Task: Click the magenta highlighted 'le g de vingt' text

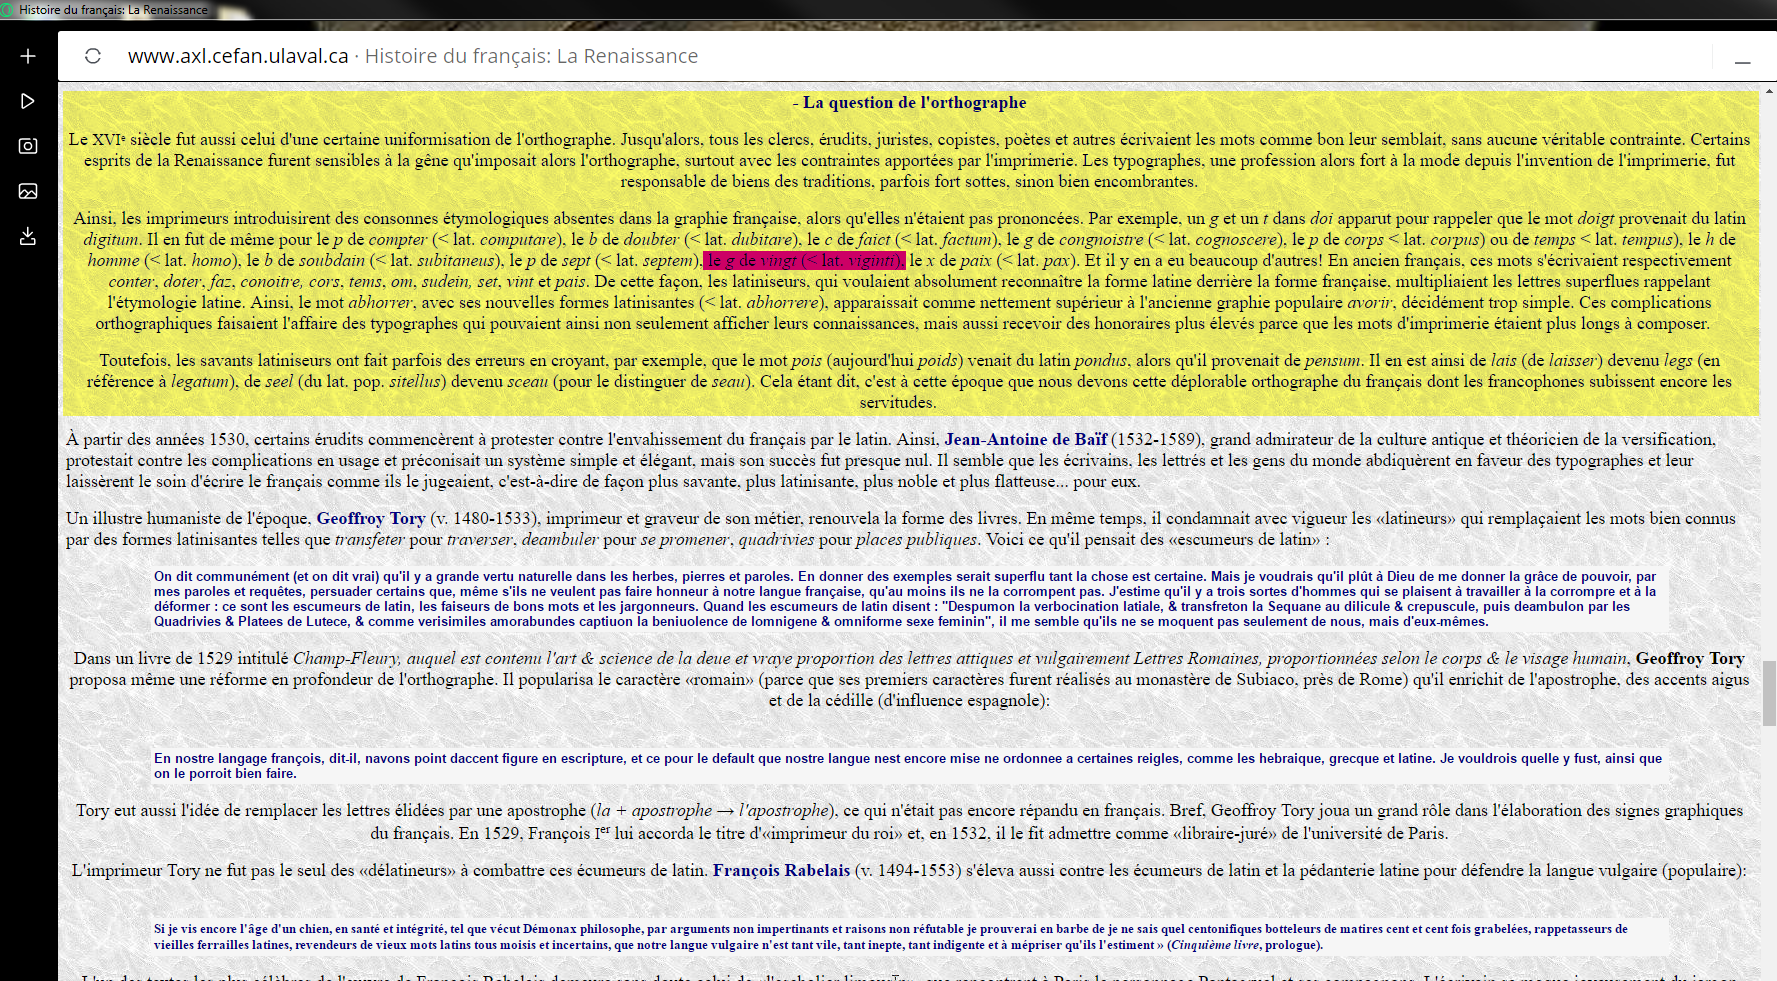Action: tap(804, 261)
